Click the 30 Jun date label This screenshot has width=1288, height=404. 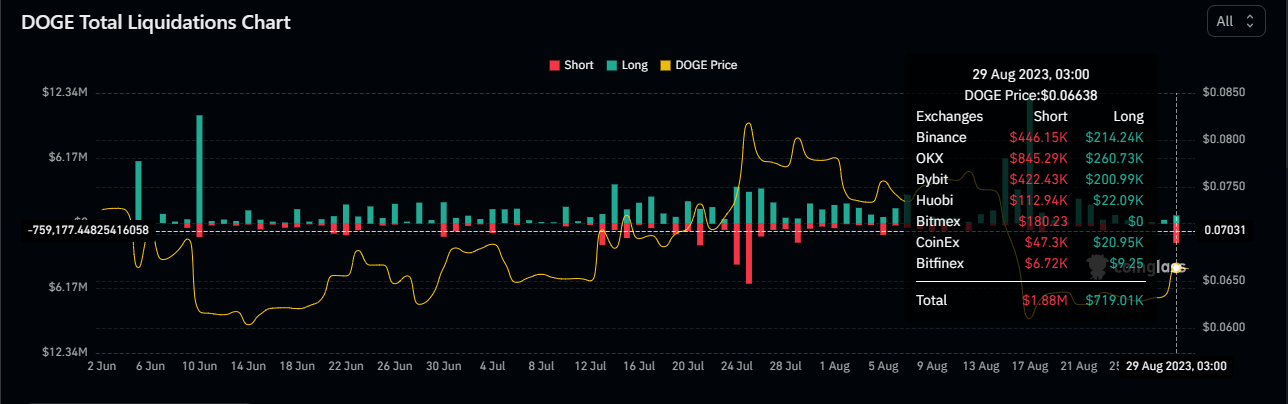442,367
